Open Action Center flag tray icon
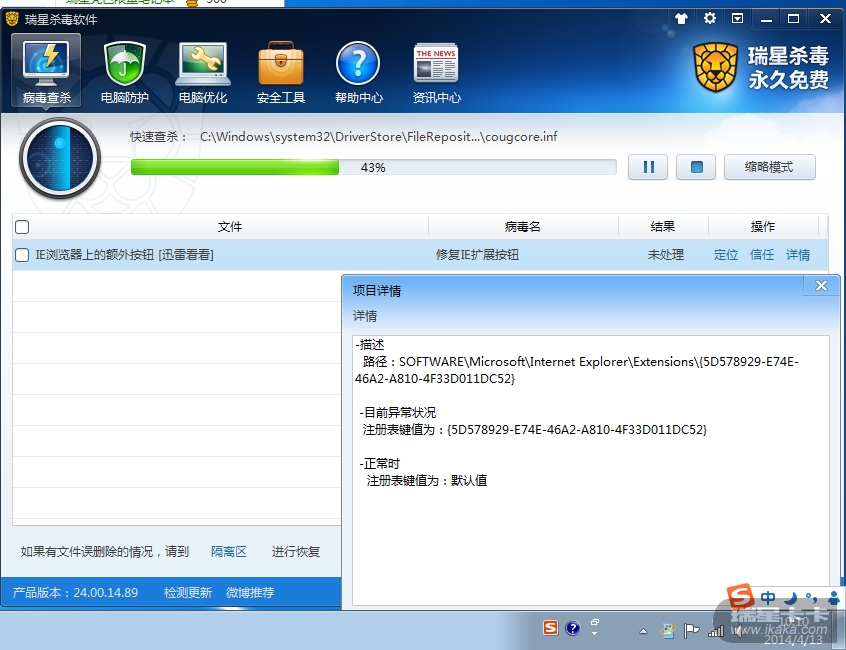 coord(691,630)
